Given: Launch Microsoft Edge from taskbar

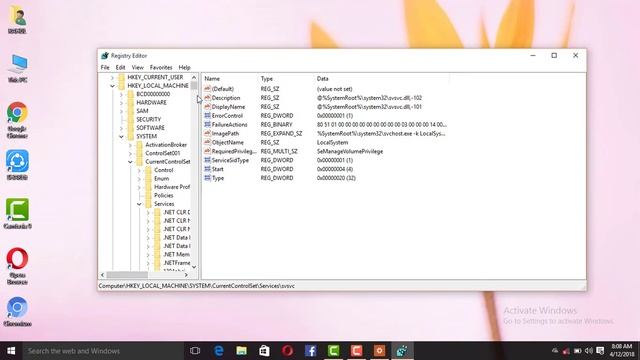Looking at the screenshot, I should [219, 351].
